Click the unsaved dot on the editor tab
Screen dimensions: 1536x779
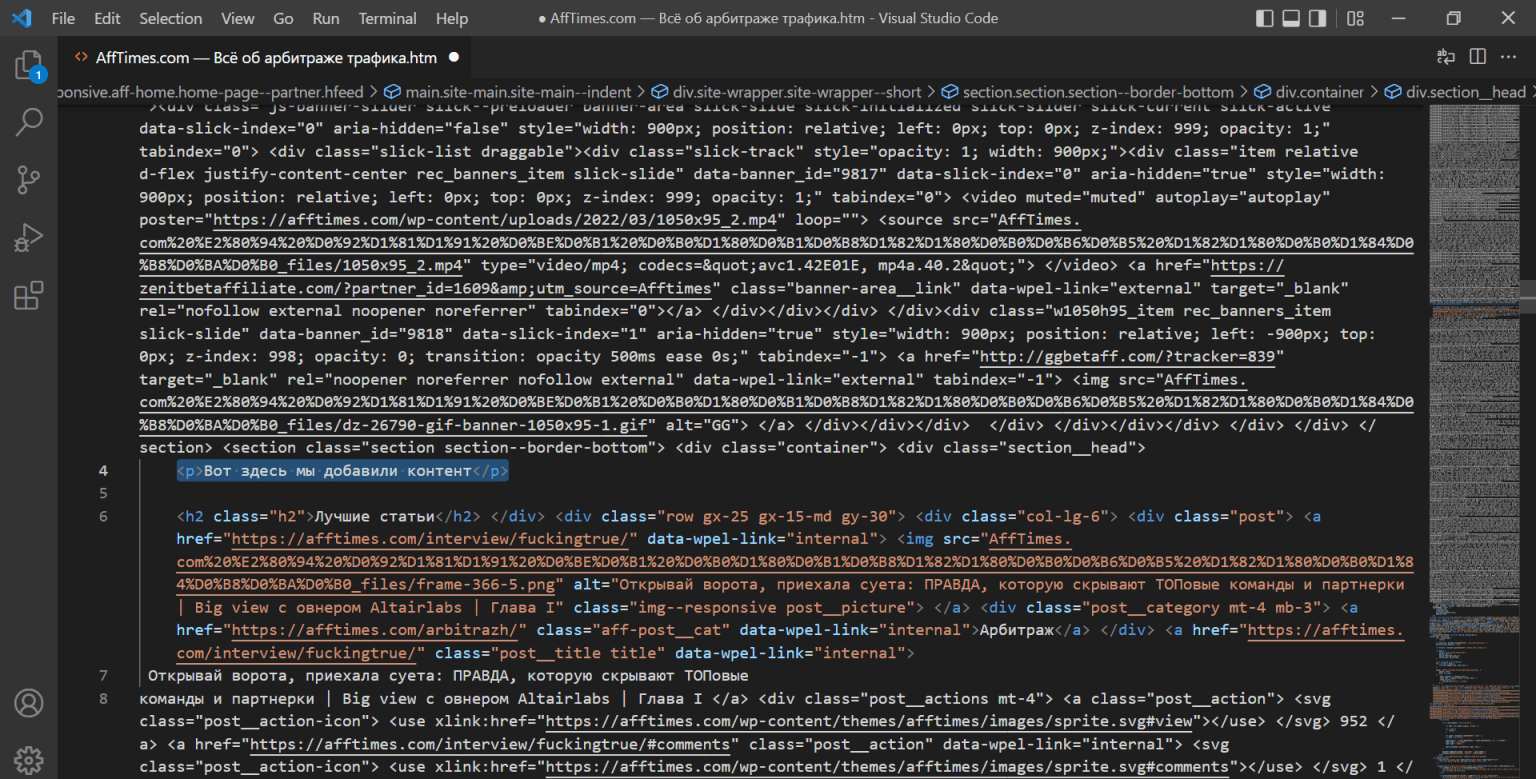click(x=454, y=57)
